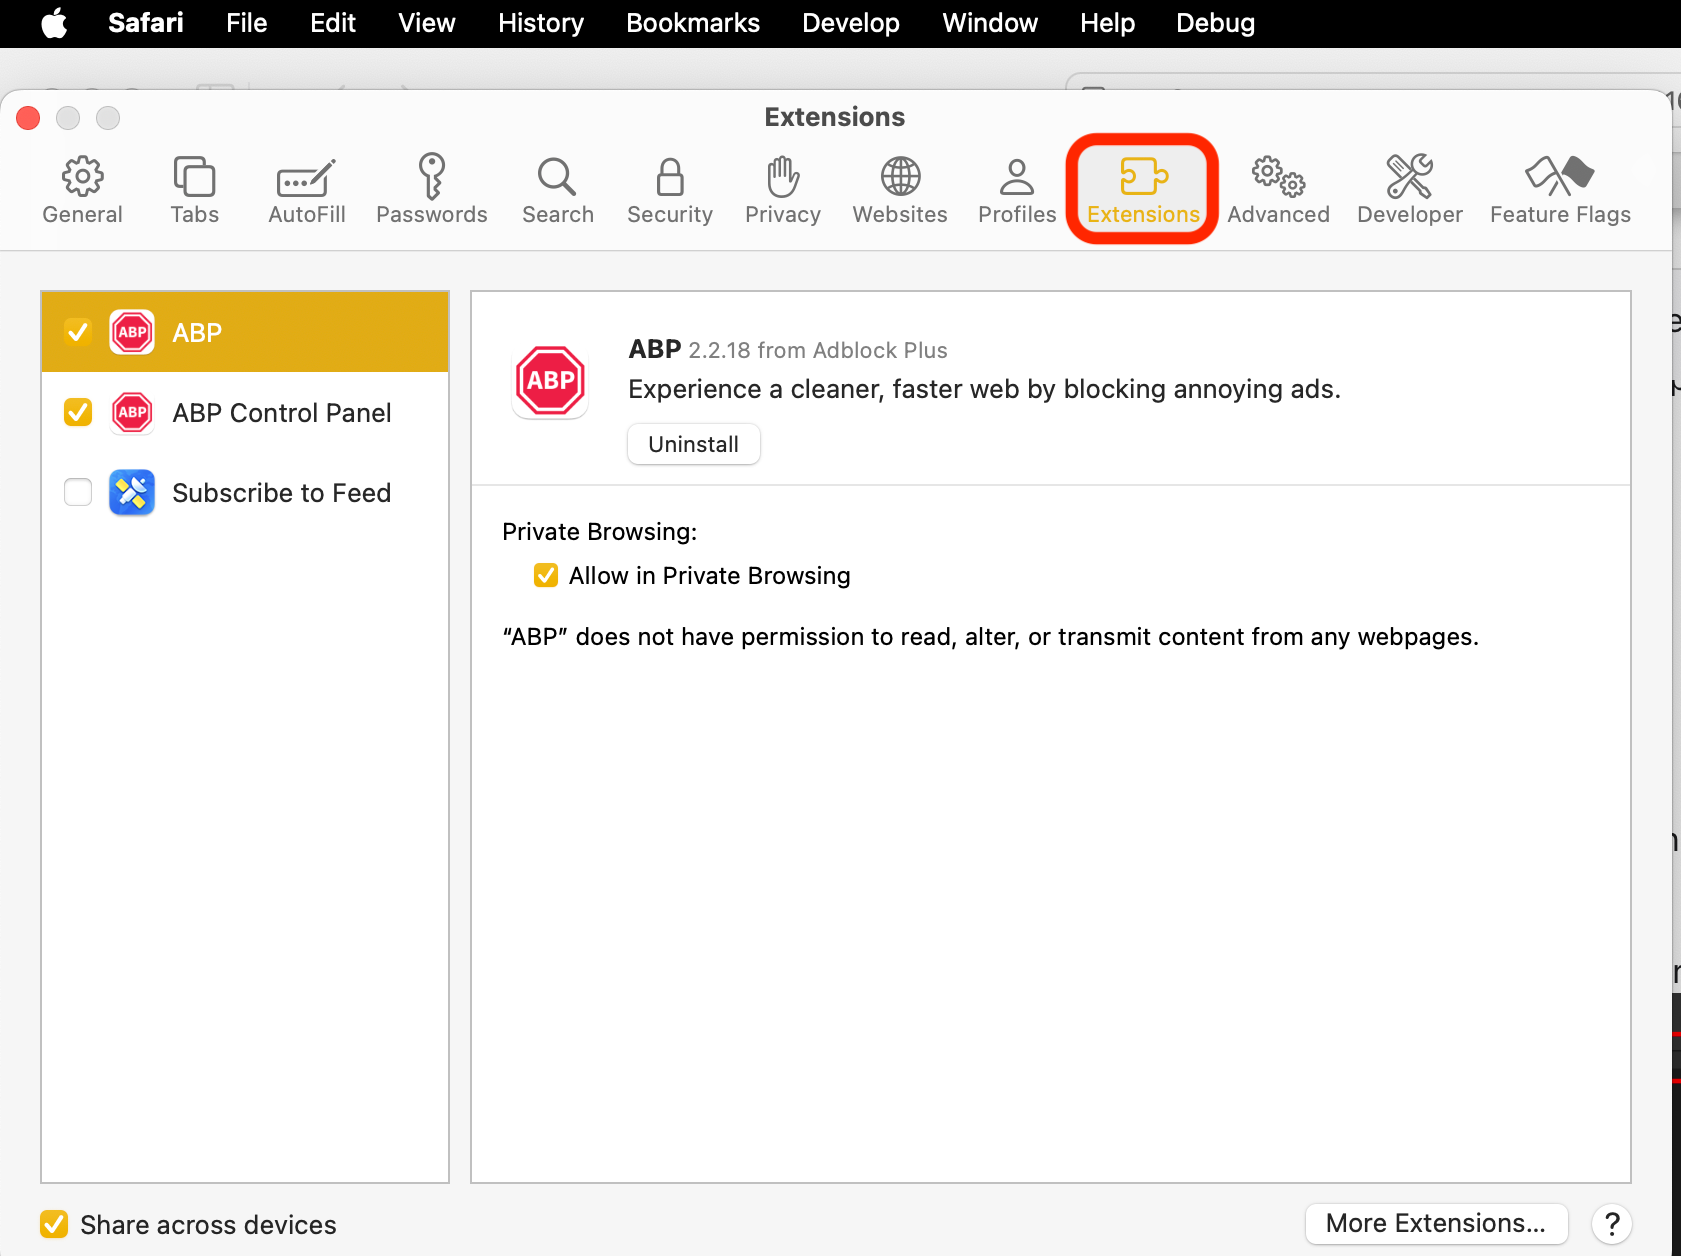Image resolution: width=1681 pixels, height=1256 pixels.
Task: Open the Passwords settings pane
Action: pos(431,190)
